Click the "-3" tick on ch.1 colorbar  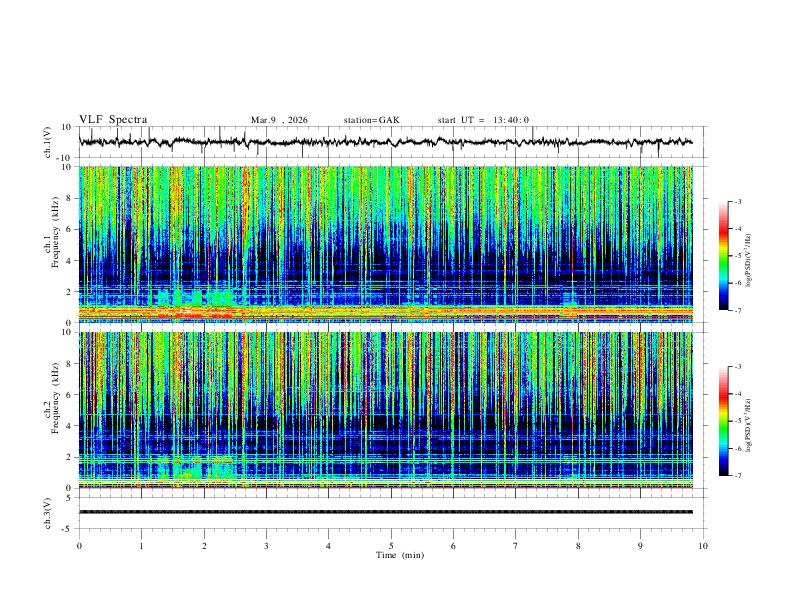click(737, 201)
